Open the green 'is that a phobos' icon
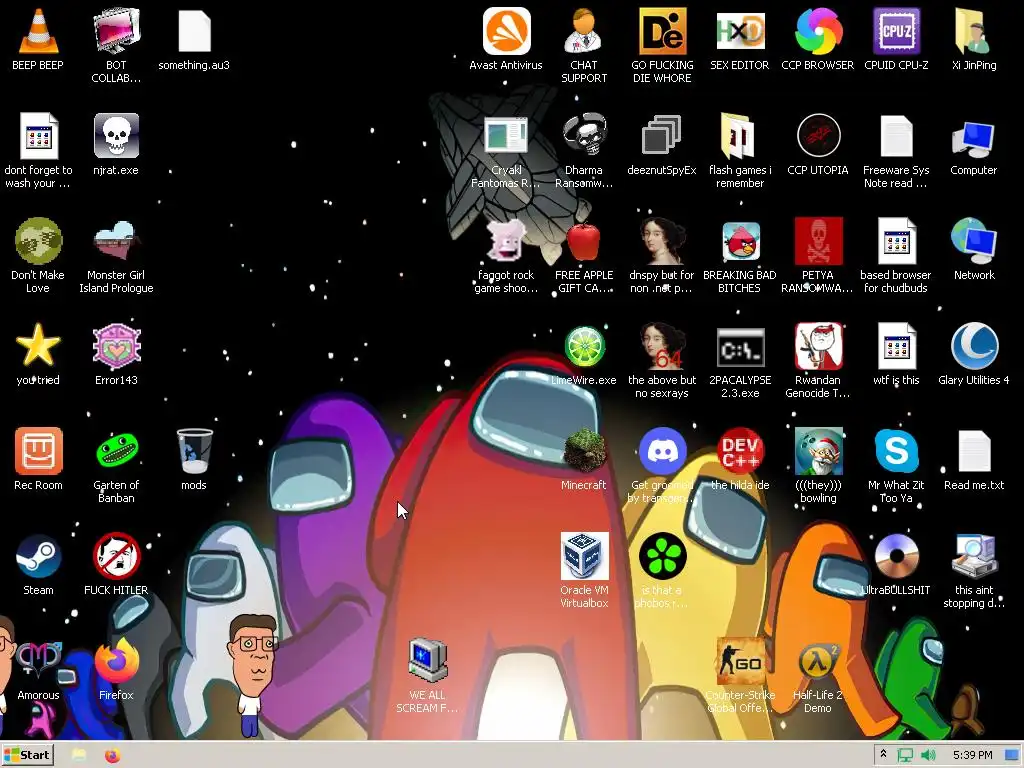 tap(662, 556)
